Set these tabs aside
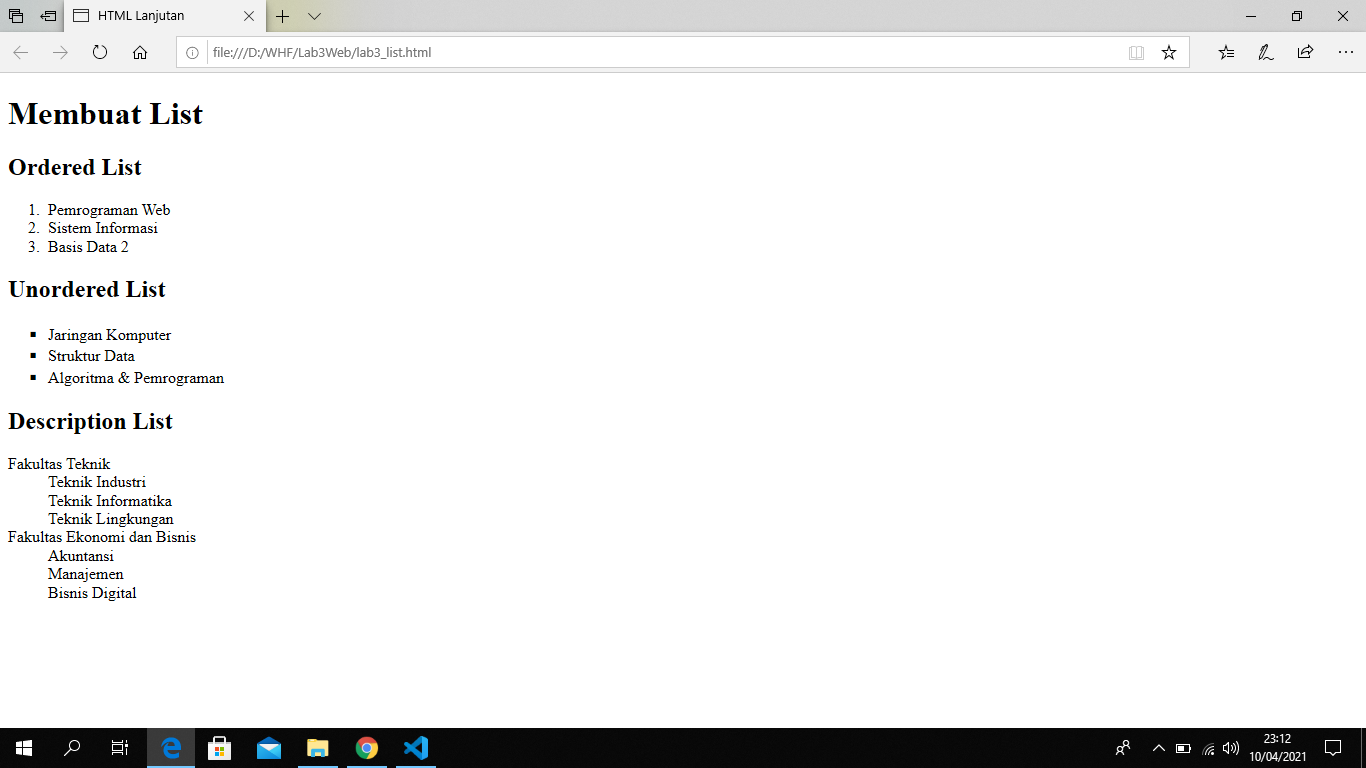Viewport: 1366px width, 768px height. click(48, 16)
